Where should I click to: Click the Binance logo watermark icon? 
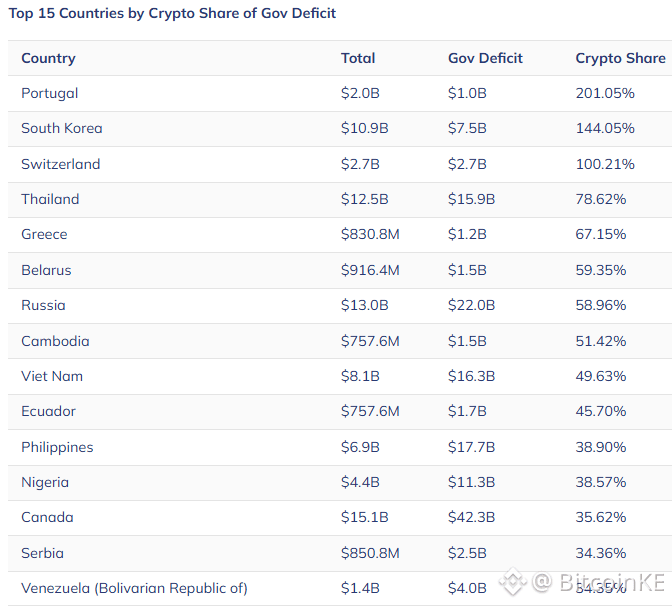(513, 581)
